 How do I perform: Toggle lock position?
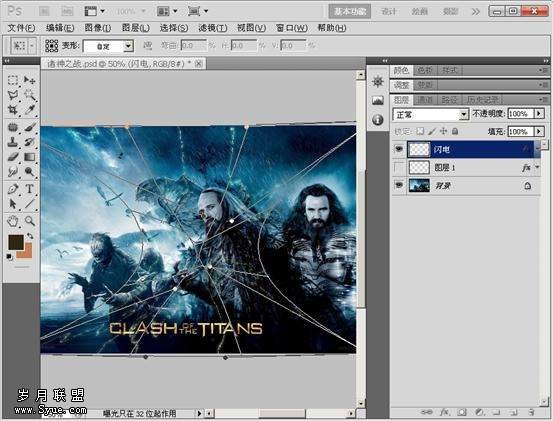click(444, 131)
